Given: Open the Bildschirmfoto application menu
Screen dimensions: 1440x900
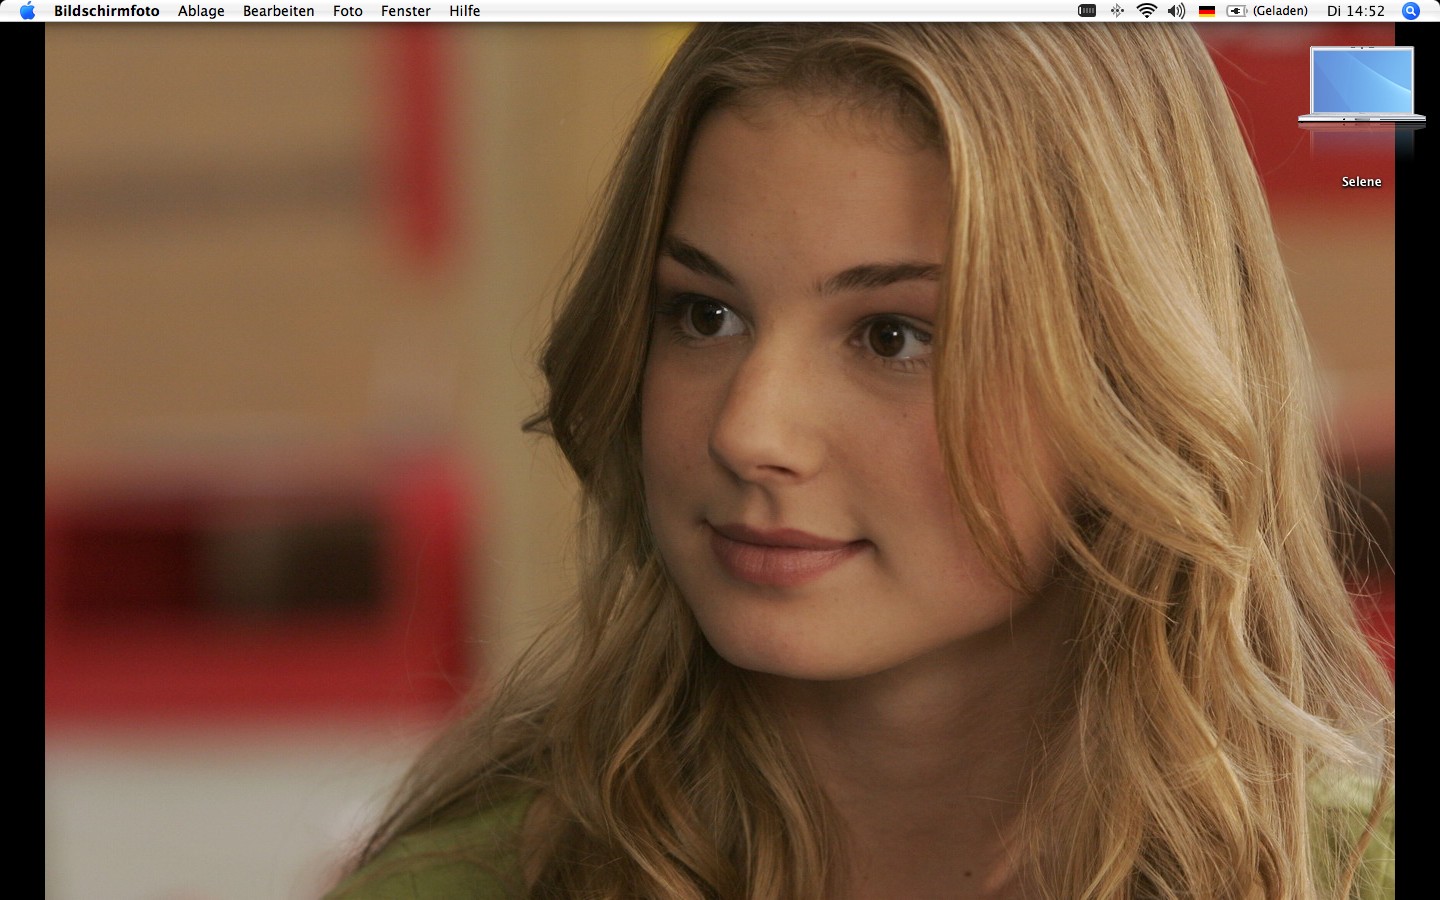Looking at the screenshot, I should click(107, 11).
